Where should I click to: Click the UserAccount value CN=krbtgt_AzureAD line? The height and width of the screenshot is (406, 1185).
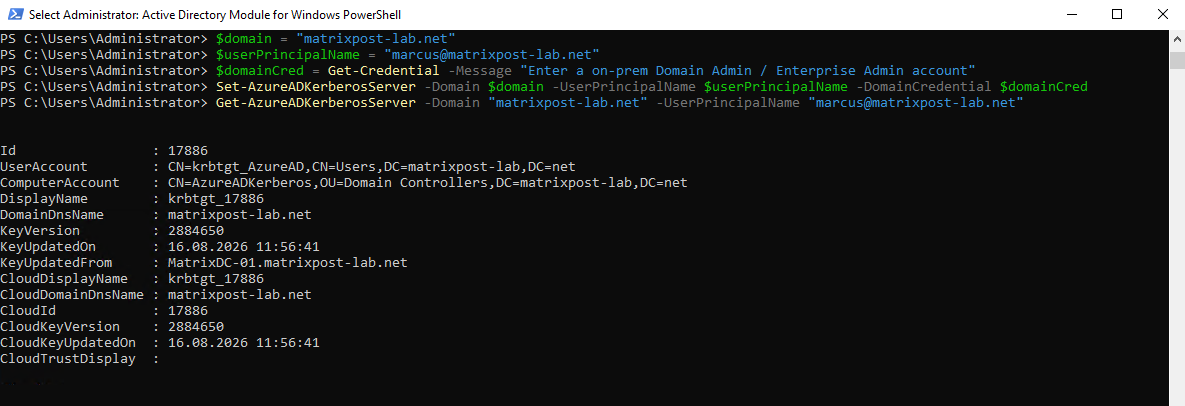click(x=372, y=166)
